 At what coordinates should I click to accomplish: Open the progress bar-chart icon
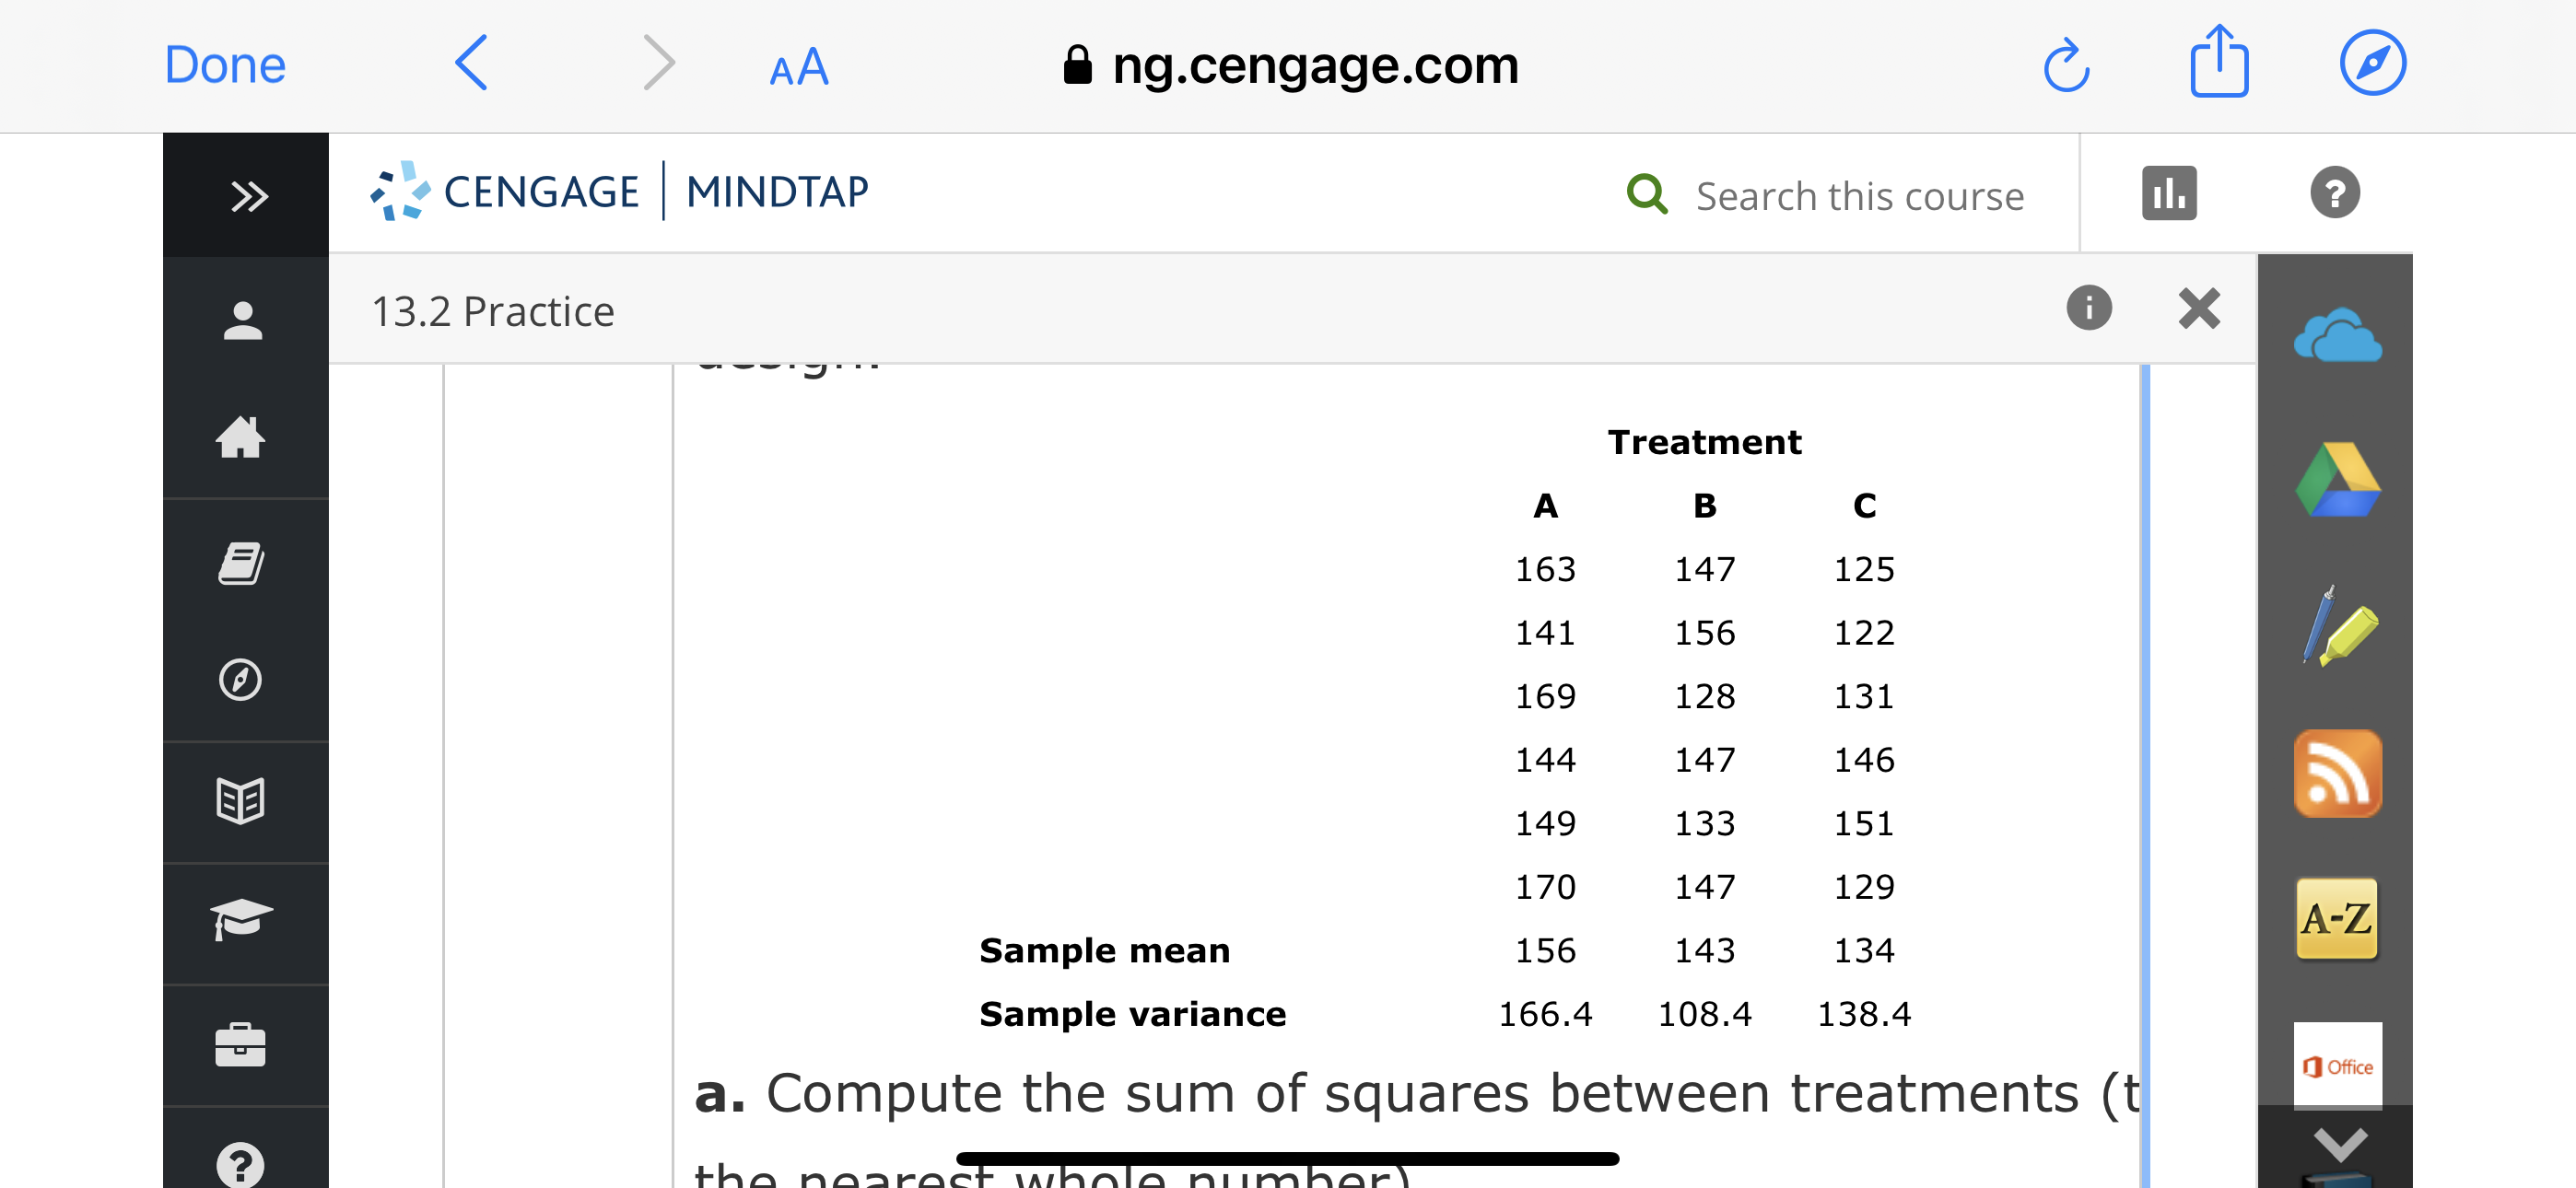2169,194
